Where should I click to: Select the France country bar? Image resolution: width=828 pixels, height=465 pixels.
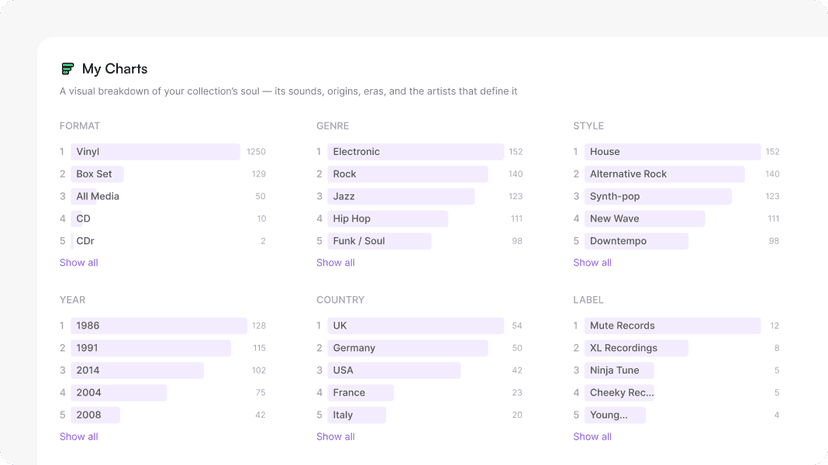(x=361, y=393)
